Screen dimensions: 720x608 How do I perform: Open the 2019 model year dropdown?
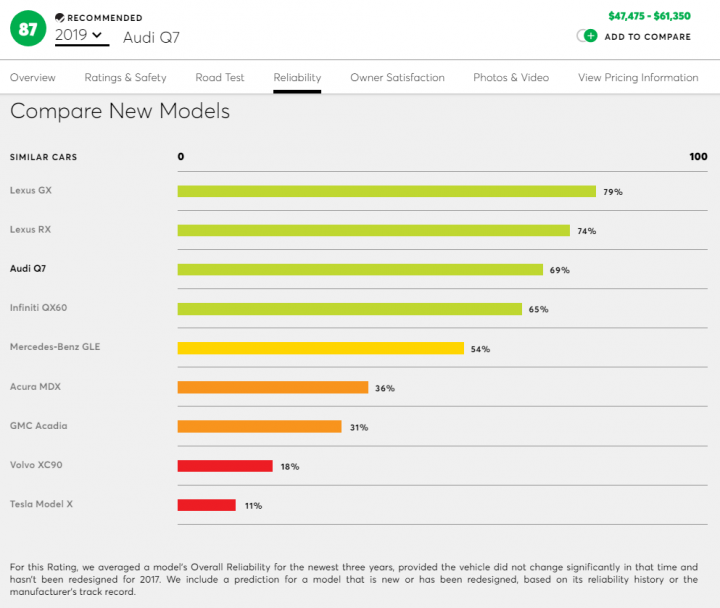click(x=82, y=36)
